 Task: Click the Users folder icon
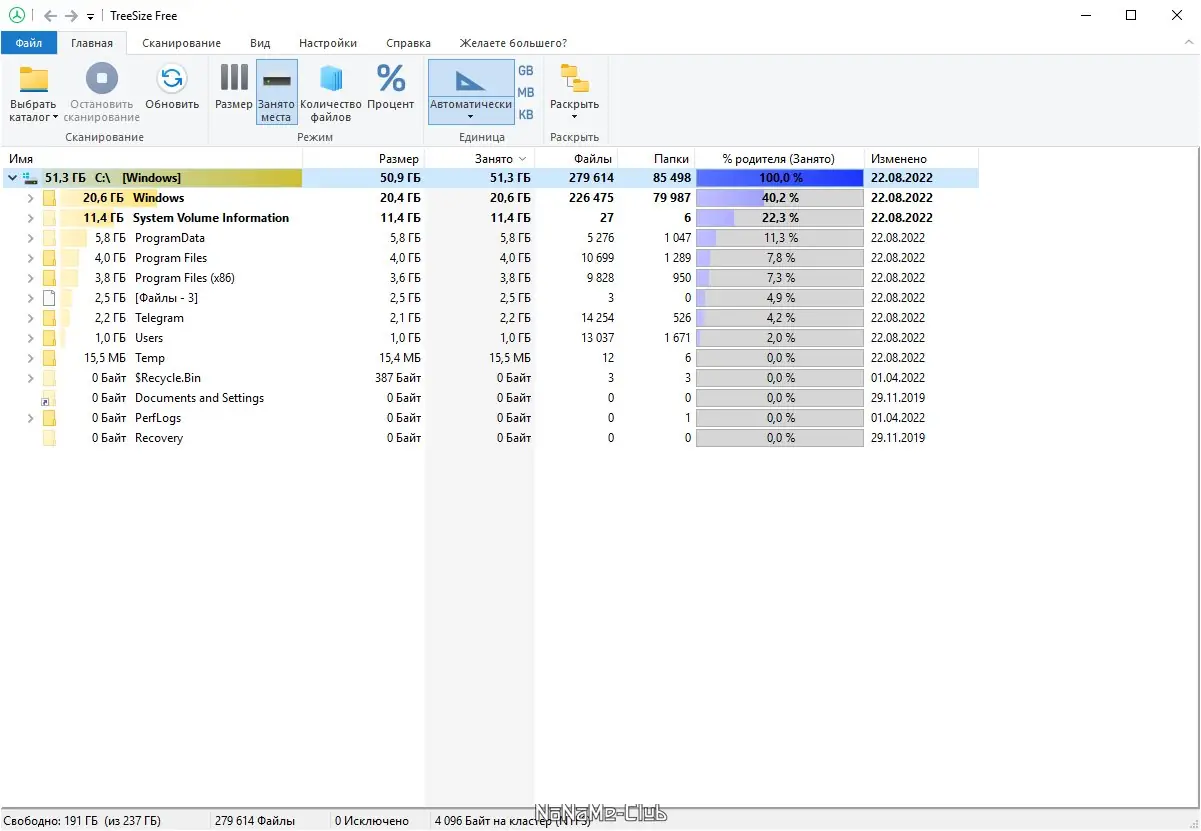tap(49, 338)
